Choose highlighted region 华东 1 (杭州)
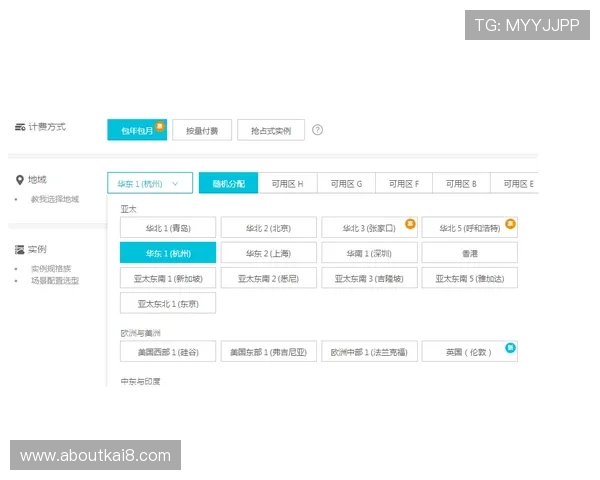 [168, 253]
